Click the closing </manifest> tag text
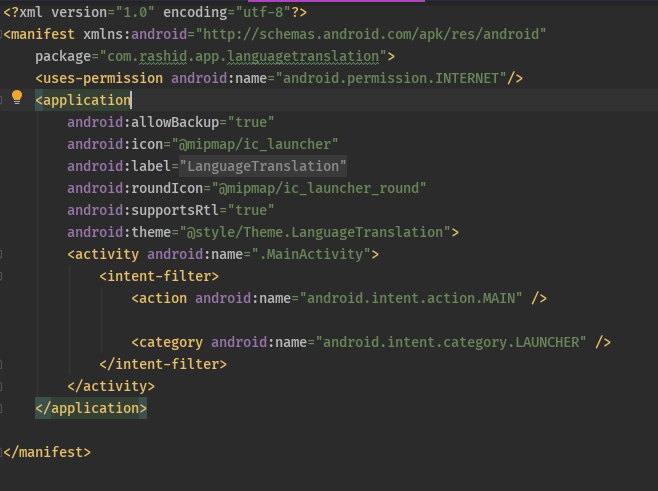The image size is (658, 491). (47, 452)
